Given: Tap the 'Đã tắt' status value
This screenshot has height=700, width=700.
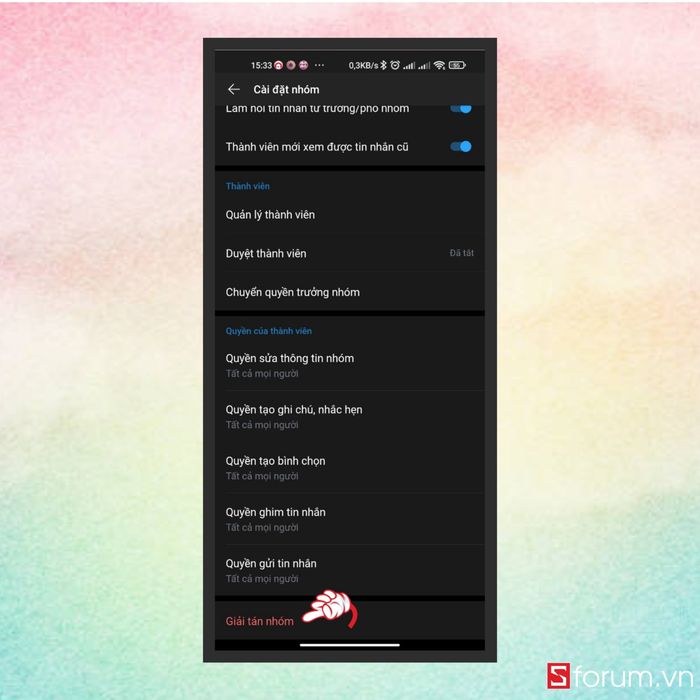Looking at the screenshot, I should 461,253.
